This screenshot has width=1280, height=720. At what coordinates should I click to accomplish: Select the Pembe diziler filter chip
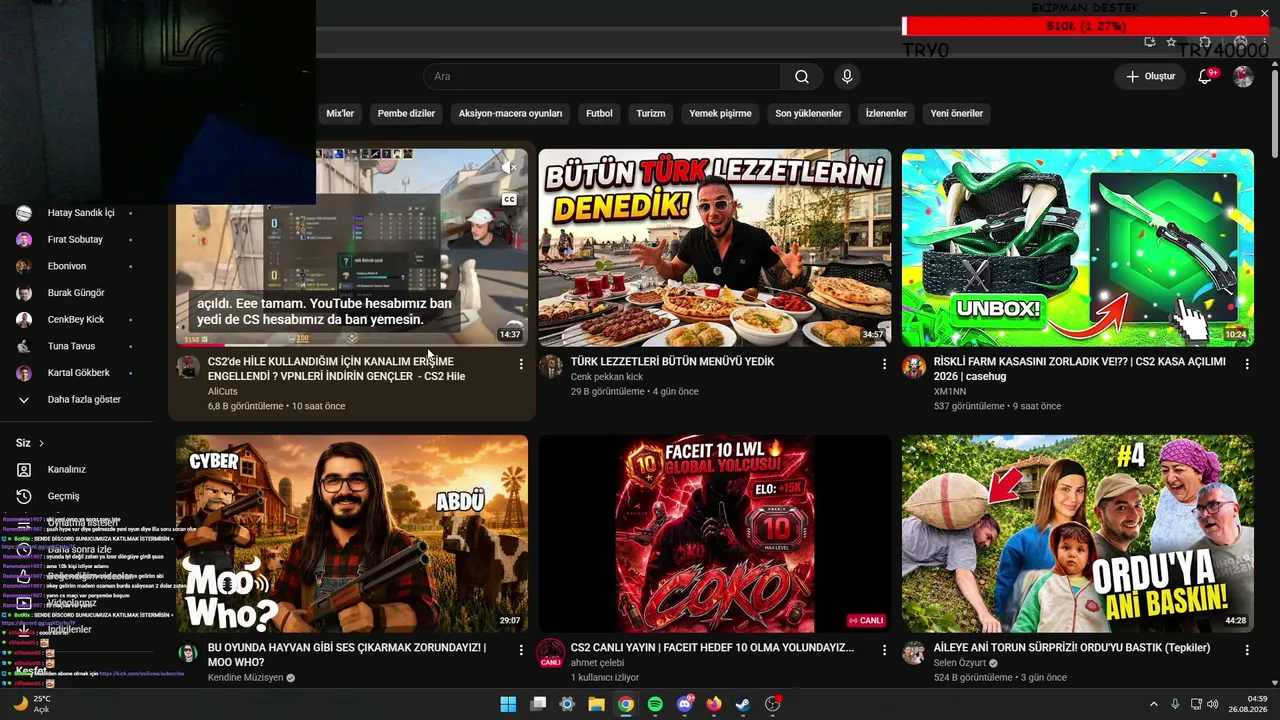406,114
